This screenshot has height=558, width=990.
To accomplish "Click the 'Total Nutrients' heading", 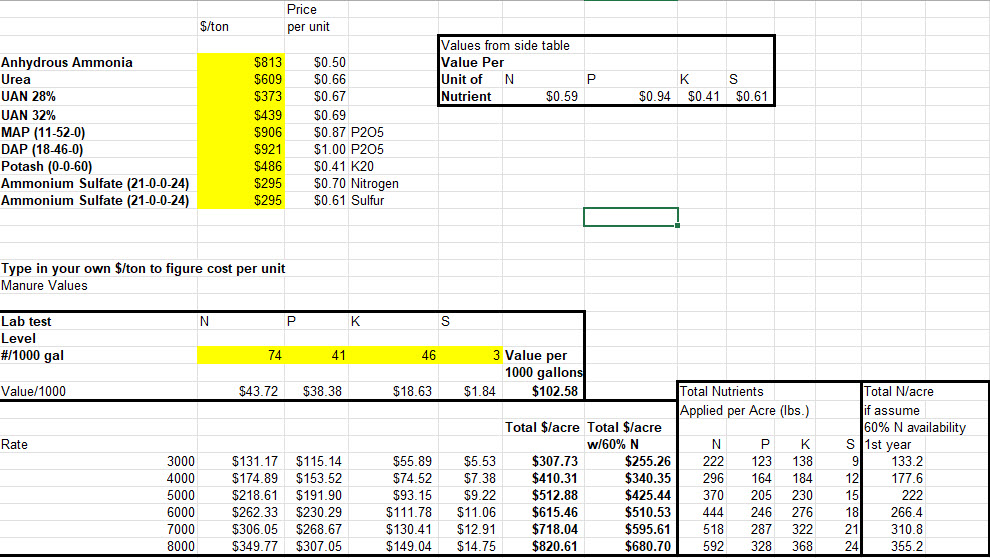I will click(x=722, y=391).
